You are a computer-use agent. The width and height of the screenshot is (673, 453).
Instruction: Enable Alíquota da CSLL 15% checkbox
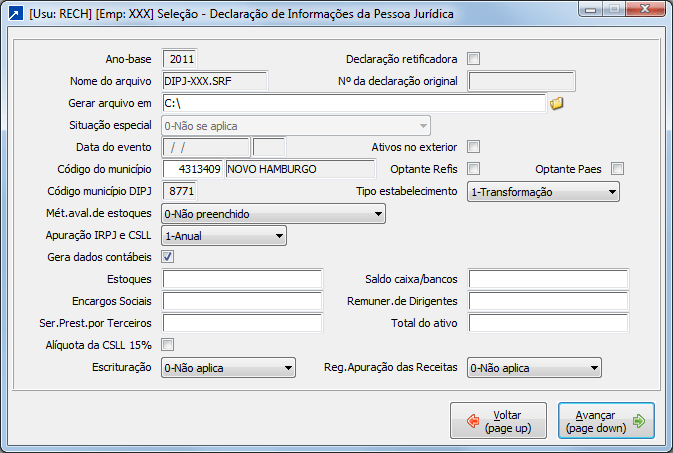(167, 344)
